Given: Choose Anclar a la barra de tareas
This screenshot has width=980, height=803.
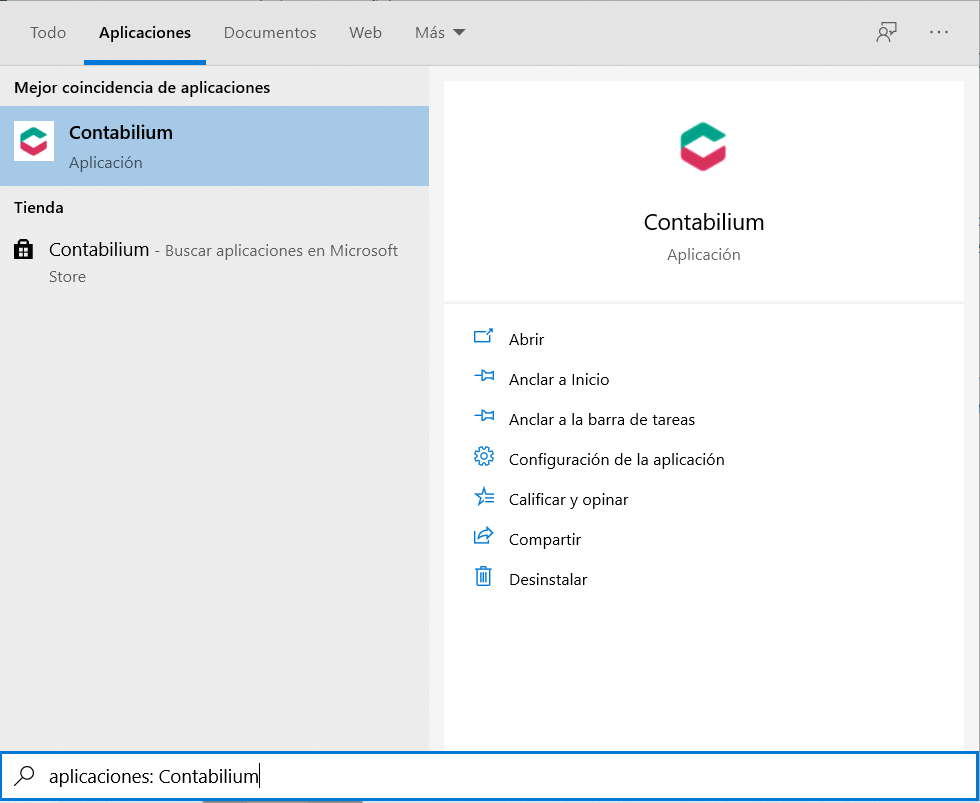Looking at the screenshot, I should (x=602, y=419).
